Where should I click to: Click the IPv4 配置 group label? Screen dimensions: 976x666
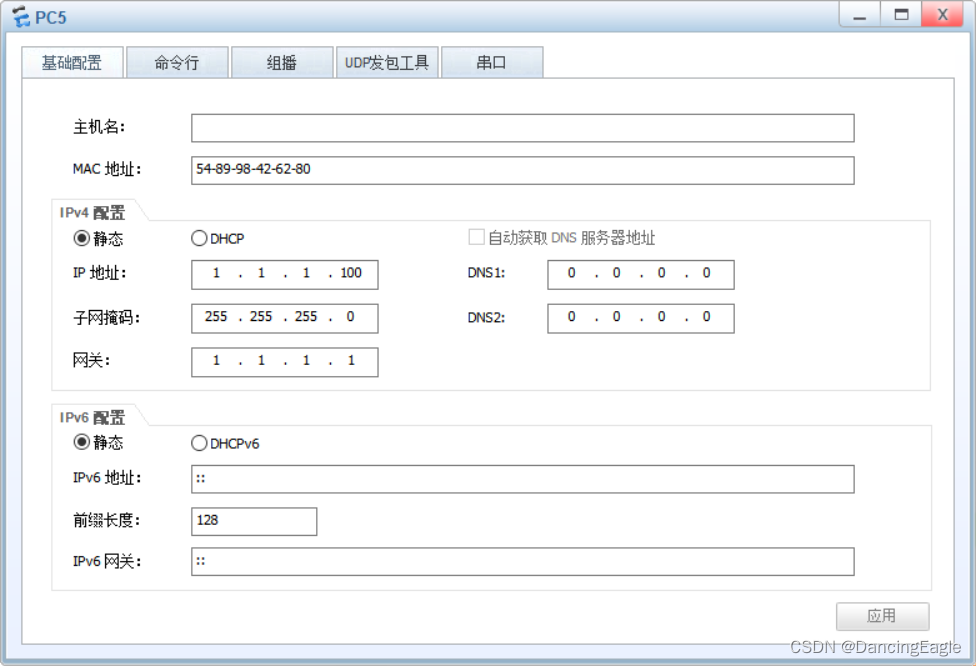click(92, 213)
